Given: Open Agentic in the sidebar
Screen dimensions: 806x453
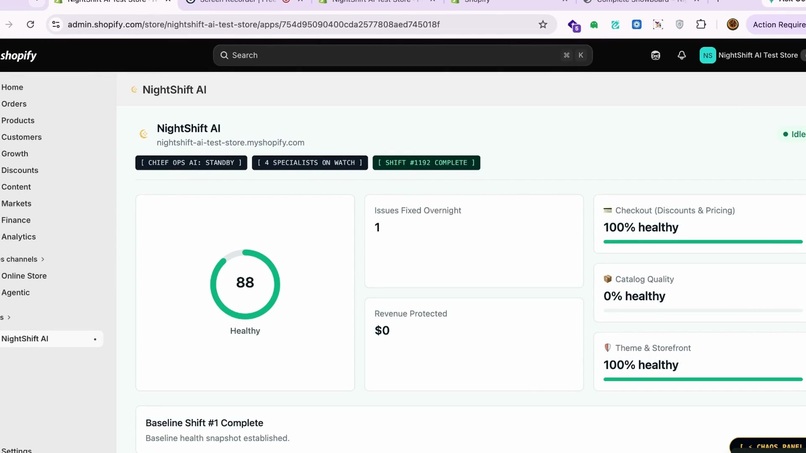Looking at the screenshot, I should click(15, 293).
